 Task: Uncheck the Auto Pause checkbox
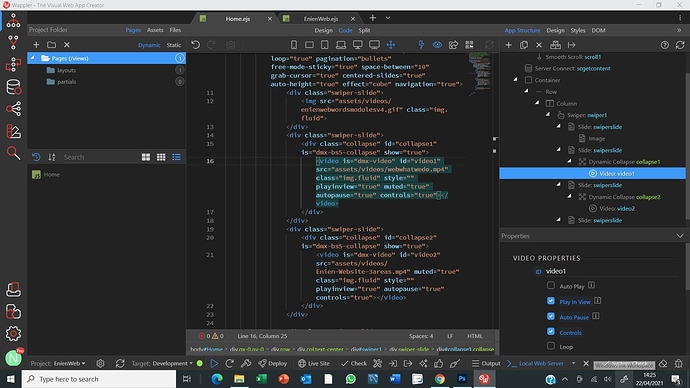point(551,316)
